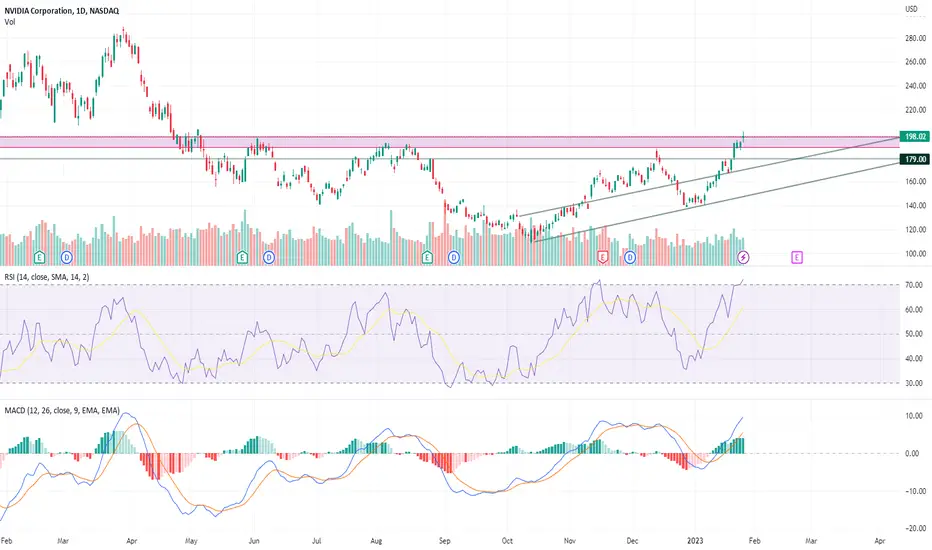Click the 2023 label on the time axis
Image resolution: width=932 pixels, height=550 pixels.
click(695, 541)
